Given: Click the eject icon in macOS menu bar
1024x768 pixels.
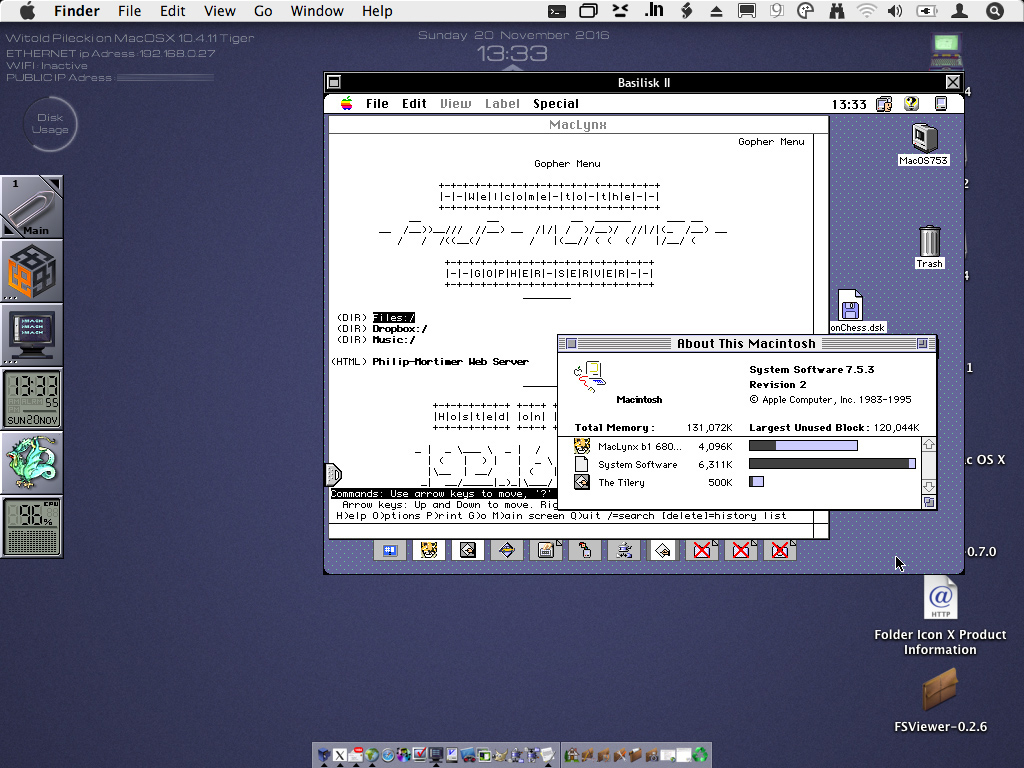Looking at the screenshot, I should pos(716,11).
